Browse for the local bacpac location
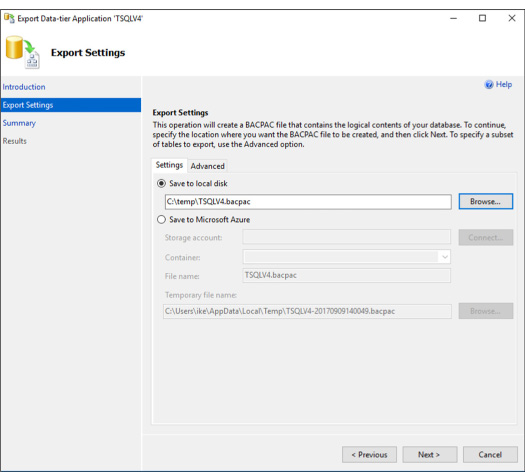The image size is (525, 472). (485, 202)
